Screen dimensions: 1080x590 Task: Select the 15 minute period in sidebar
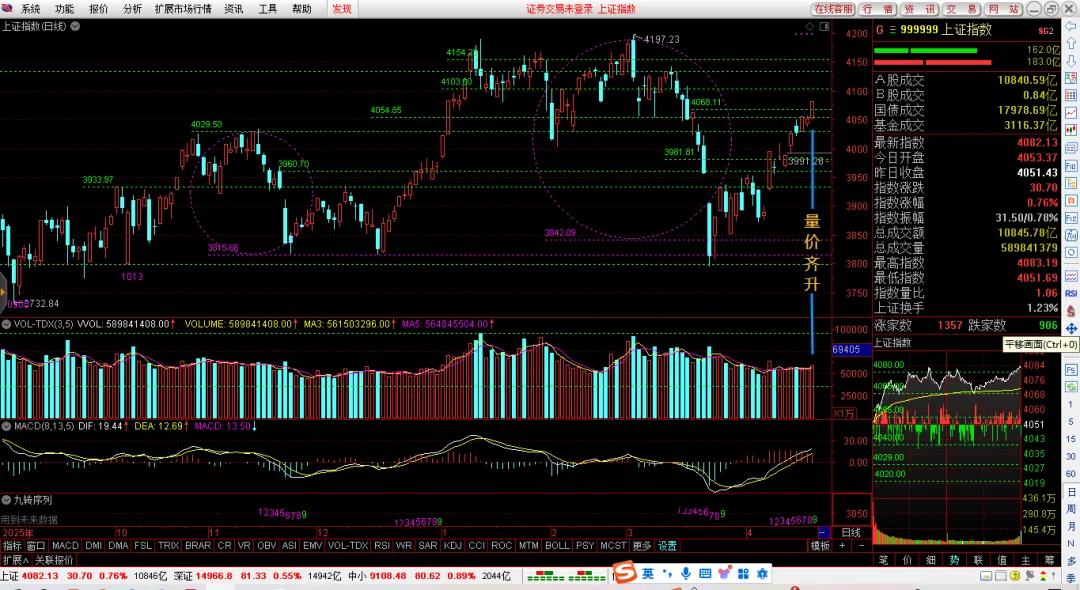(x=1071, y=439)
